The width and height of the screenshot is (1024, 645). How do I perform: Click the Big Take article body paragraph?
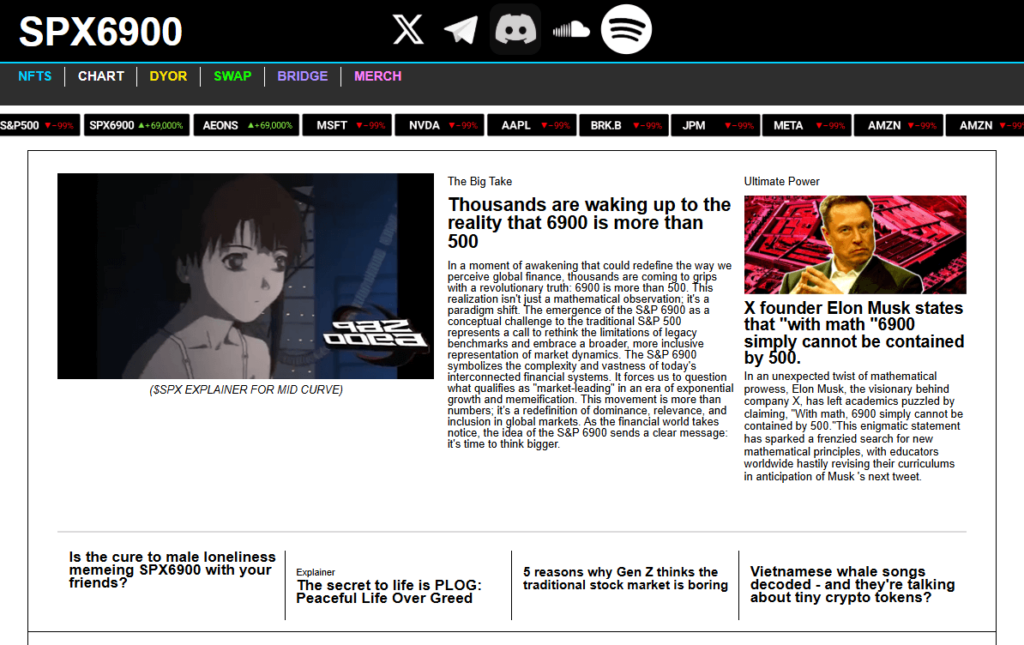590,354
